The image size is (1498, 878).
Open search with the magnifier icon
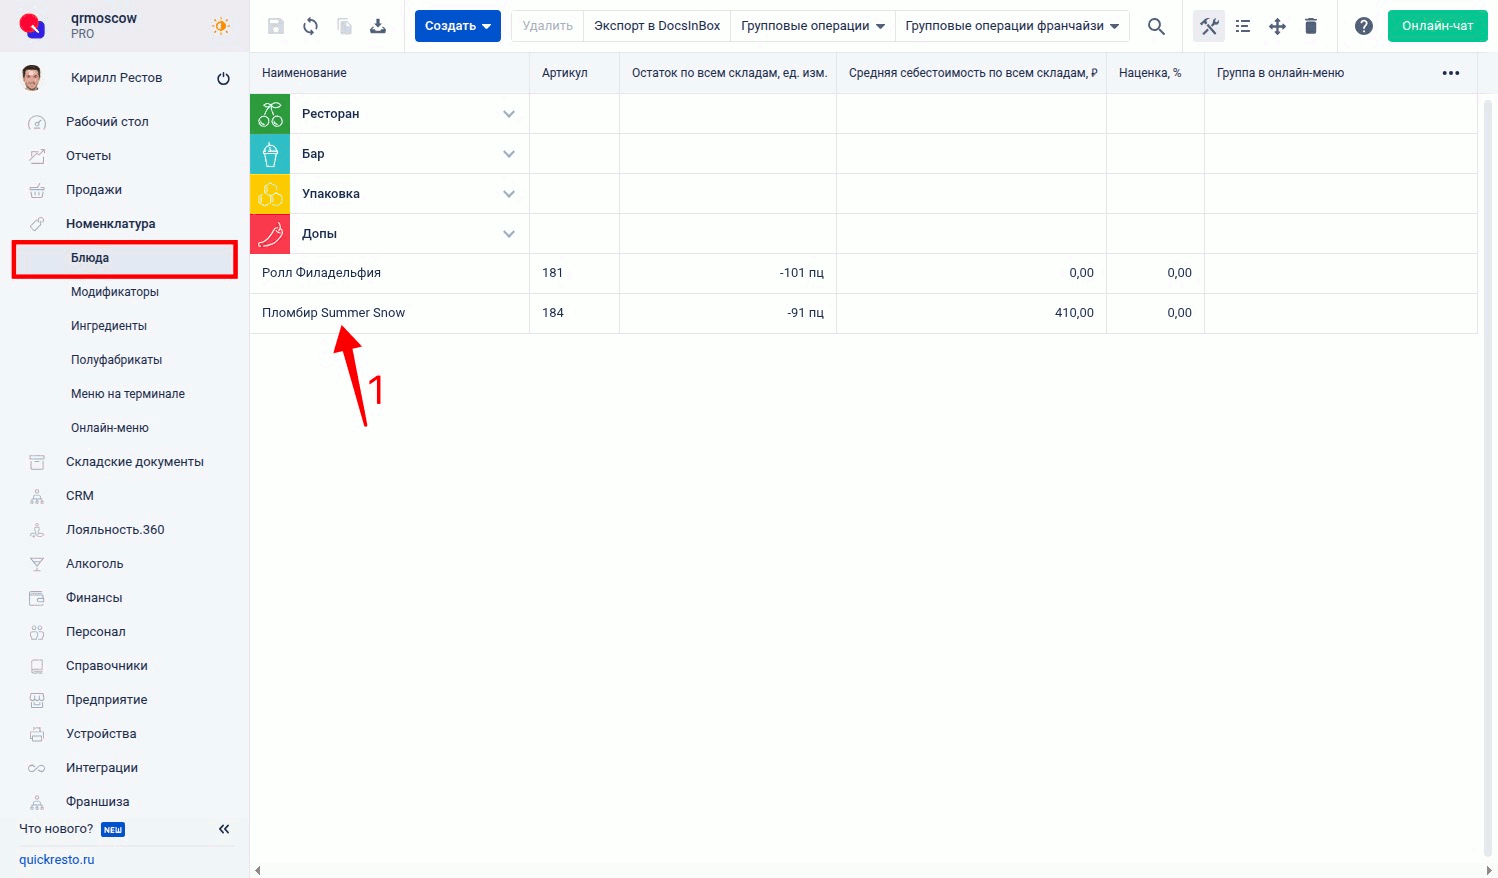1156,26
